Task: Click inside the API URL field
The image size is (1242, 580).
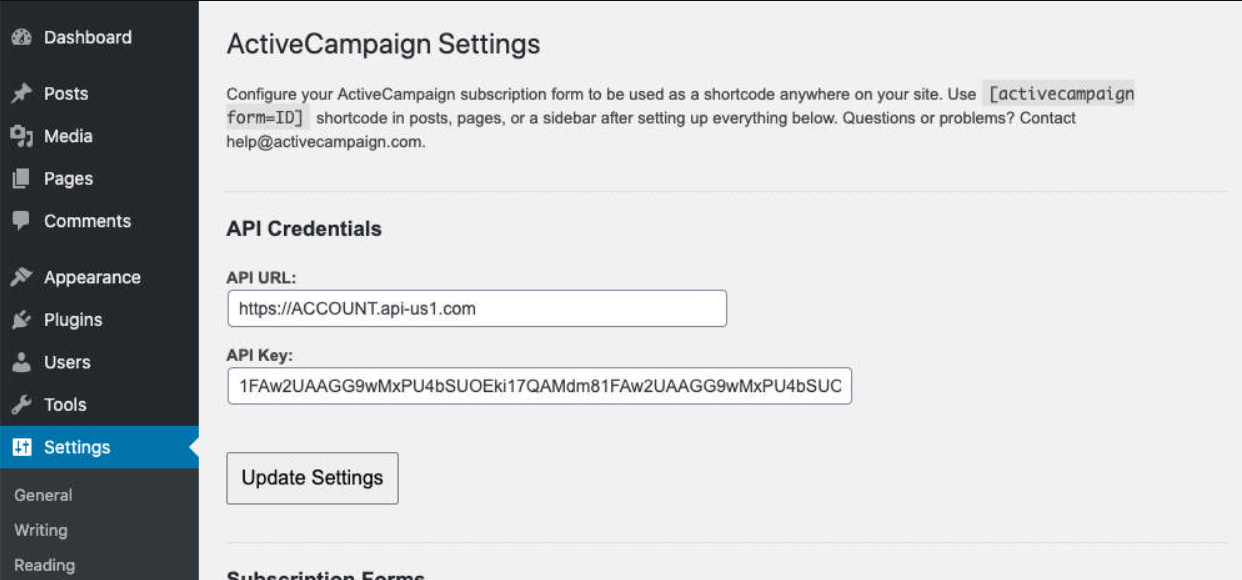Action: click(477, 308)
